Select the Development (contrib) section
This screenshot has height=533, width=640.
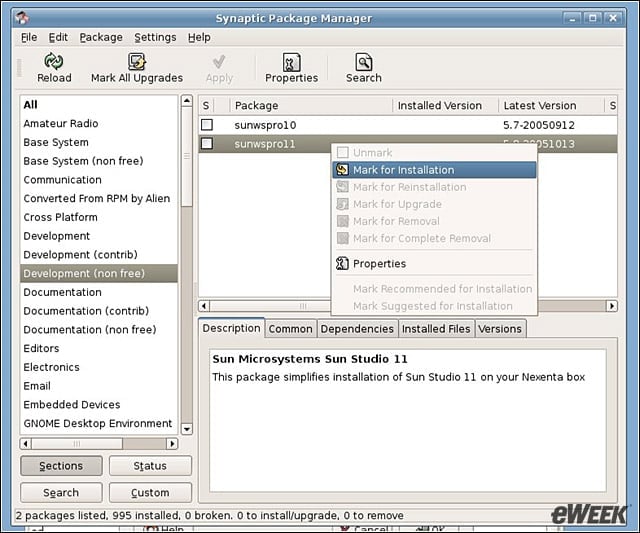click(99, 255)
